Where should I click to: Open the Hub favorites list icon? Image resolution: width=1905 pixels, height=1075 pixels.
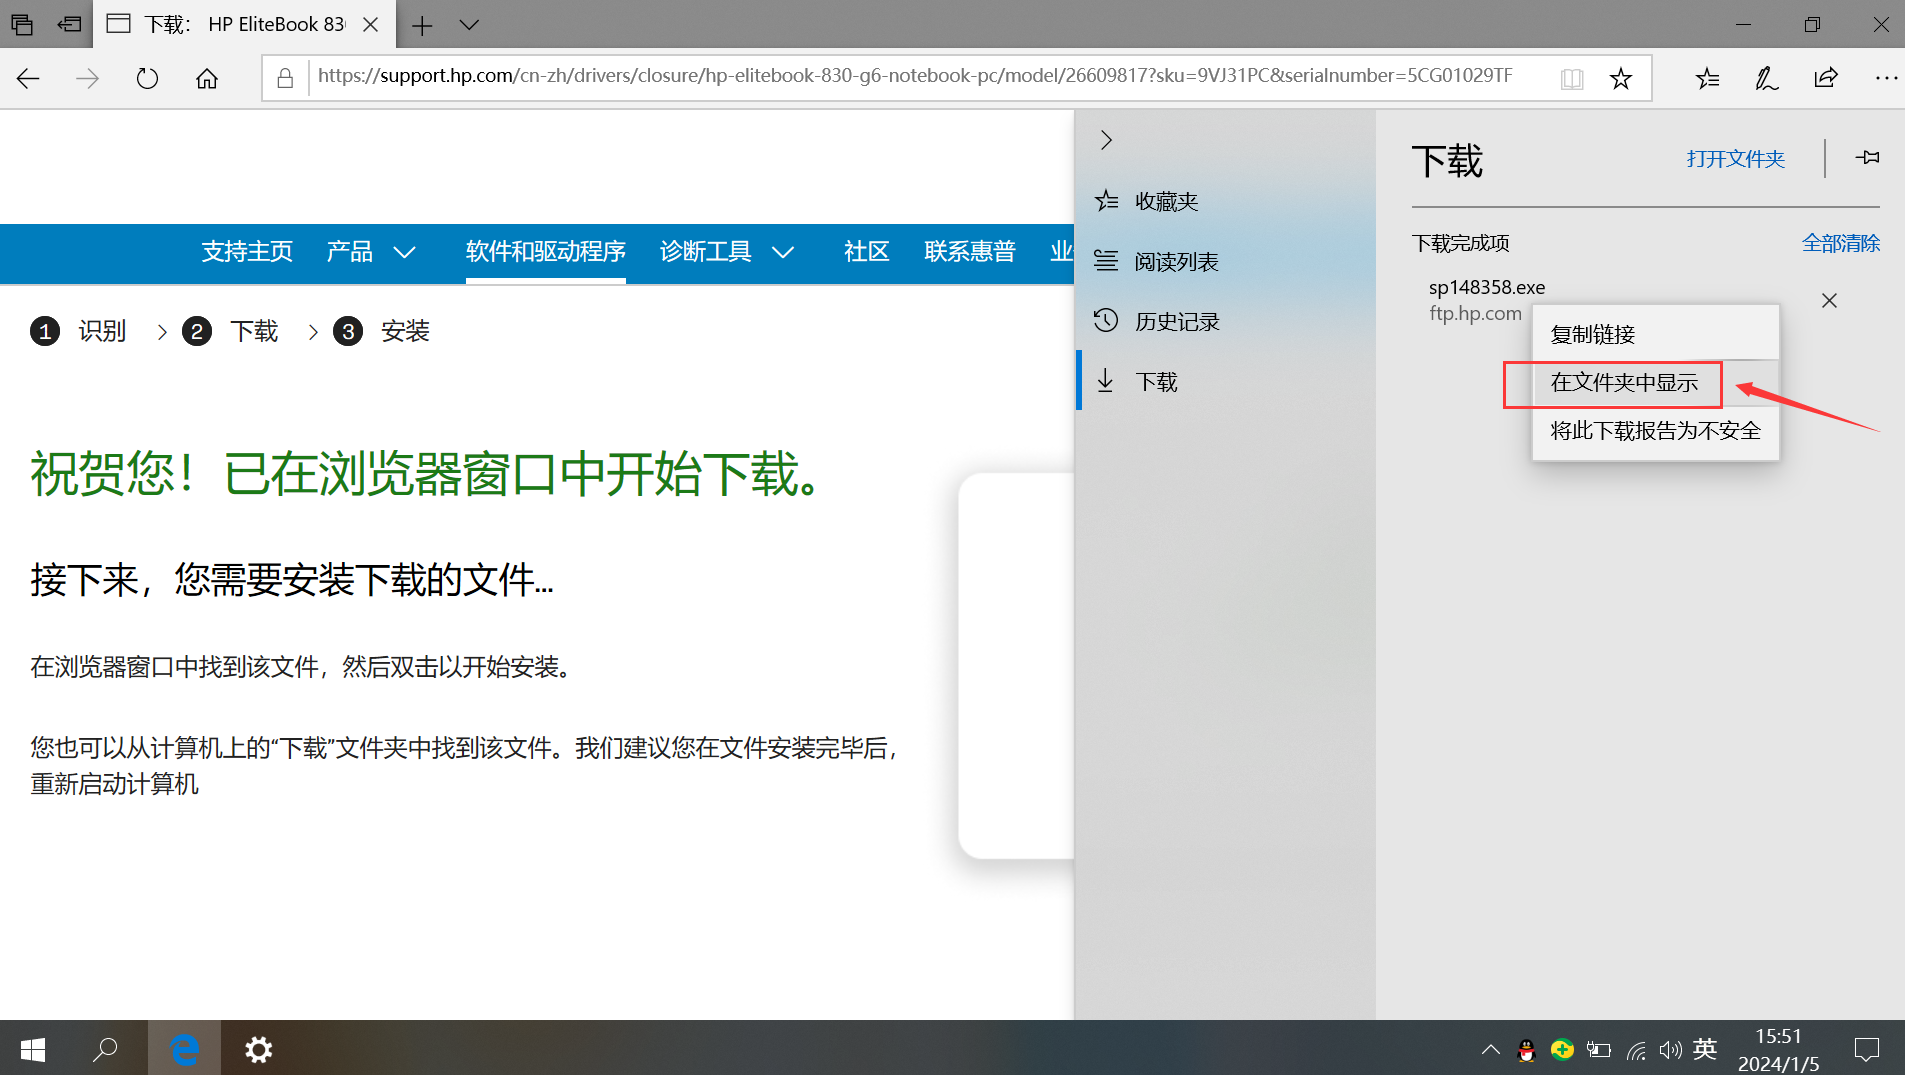[x=1708, y=78]
